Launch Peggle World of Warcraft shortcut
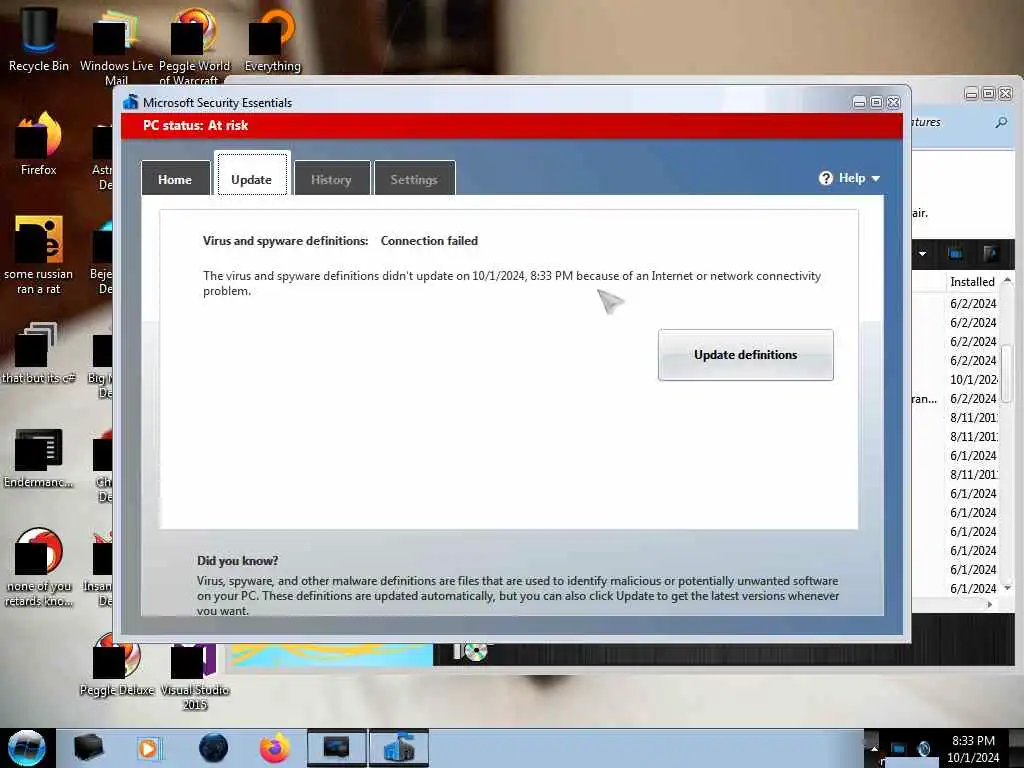Viewport: 1024px width, 768px height. (194, 47)
